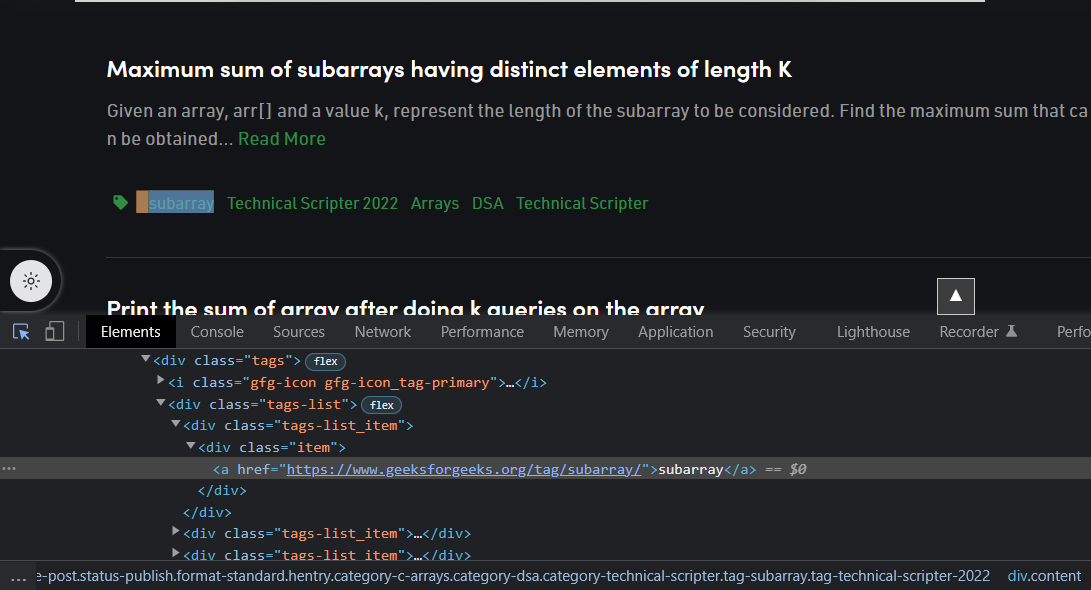Open the Technical Scripter 2022 tag link
The image size is (1091, 590).
[312, 203]
